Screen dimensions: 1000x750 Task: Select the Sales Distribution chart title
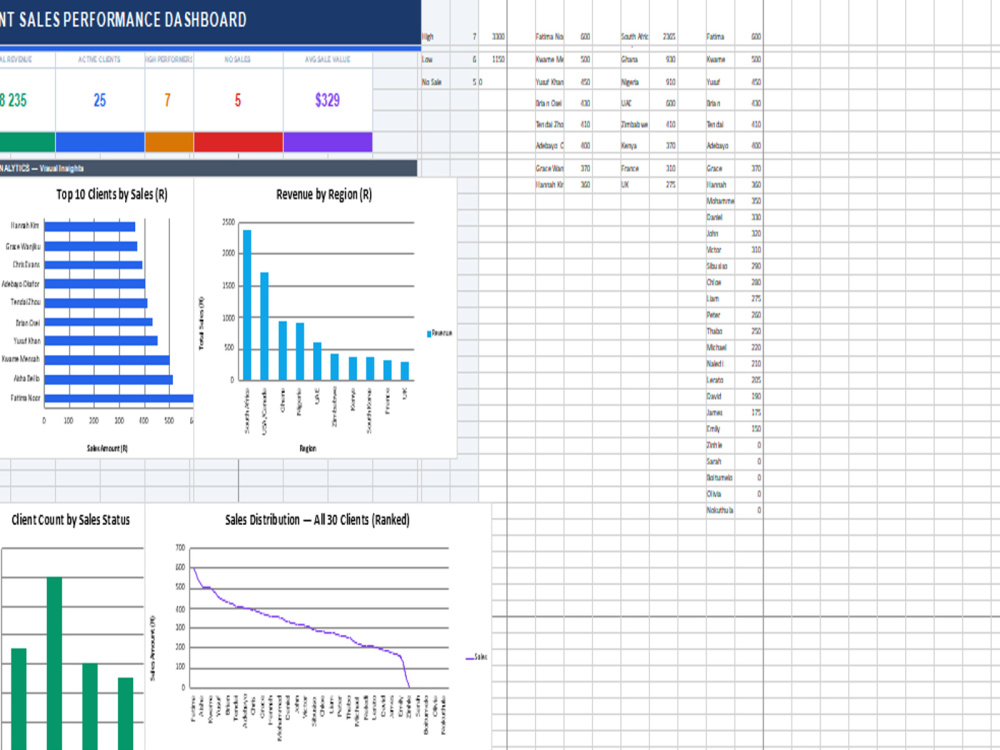(317, 520)
